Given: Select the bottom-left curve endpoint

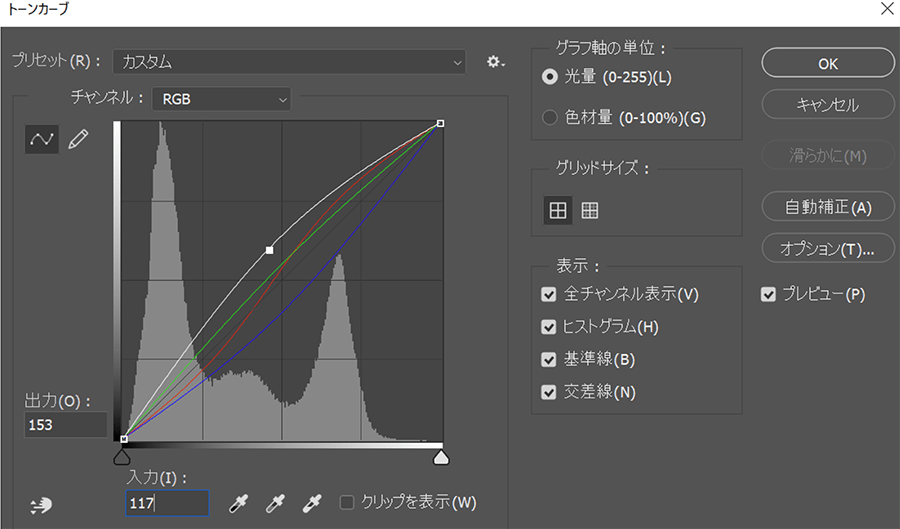Looking at the screenshot, I should click(124, 439).
